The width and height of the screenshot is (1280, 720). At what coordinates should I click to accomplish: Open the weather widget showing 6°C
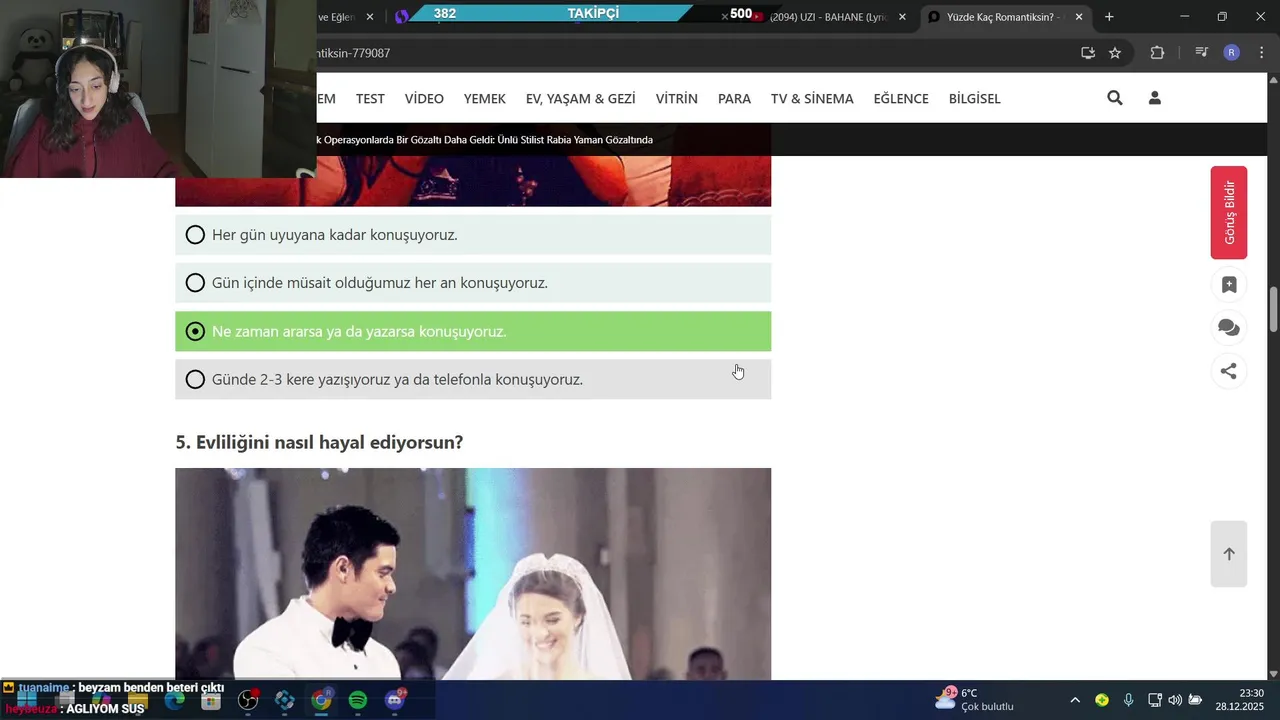[x=975, y=699]
